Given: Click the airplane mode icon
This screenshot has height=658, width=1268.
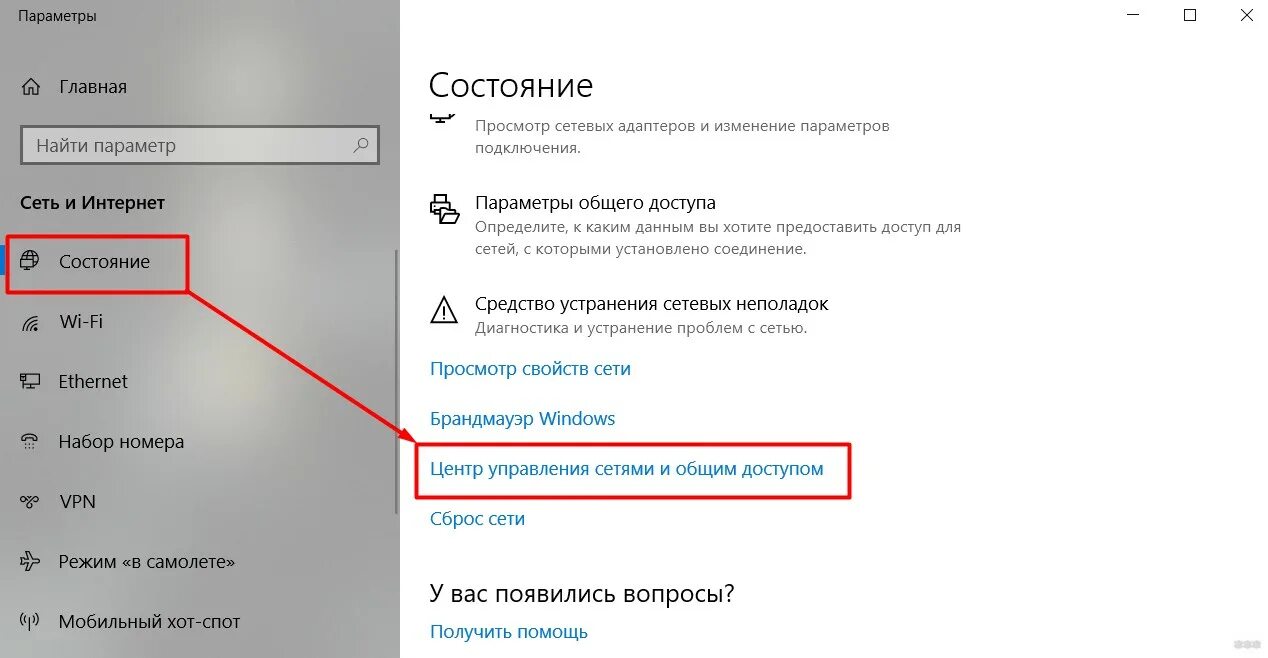Looking at the screenshot, I should [x=30, y=562].
